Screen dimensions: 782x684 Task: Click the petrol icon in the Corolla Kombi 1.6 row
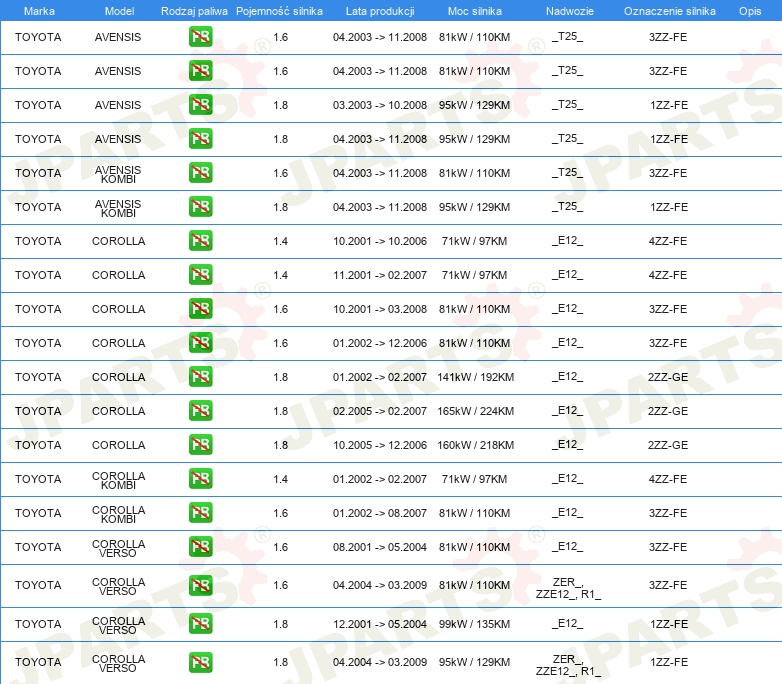tap(200, 512)
